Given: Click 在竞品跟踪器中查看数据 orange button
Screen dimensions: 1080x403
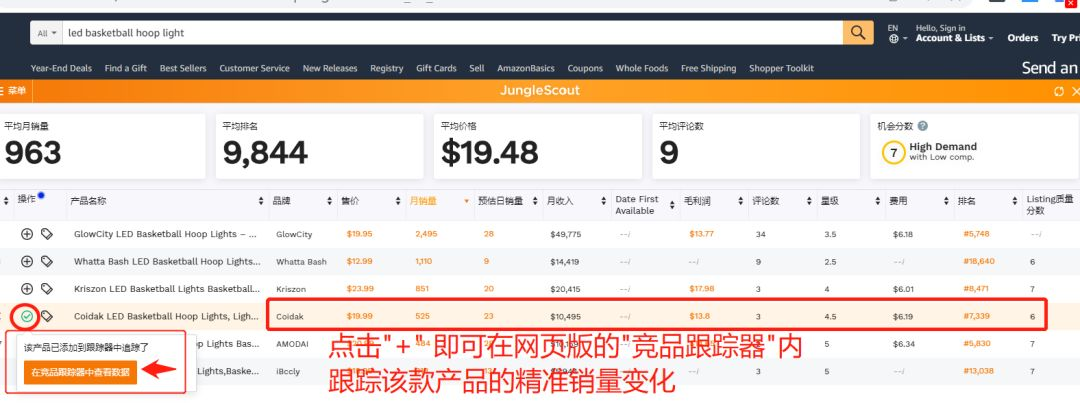Looking at the screenshot, I should [x=81, y=372].
